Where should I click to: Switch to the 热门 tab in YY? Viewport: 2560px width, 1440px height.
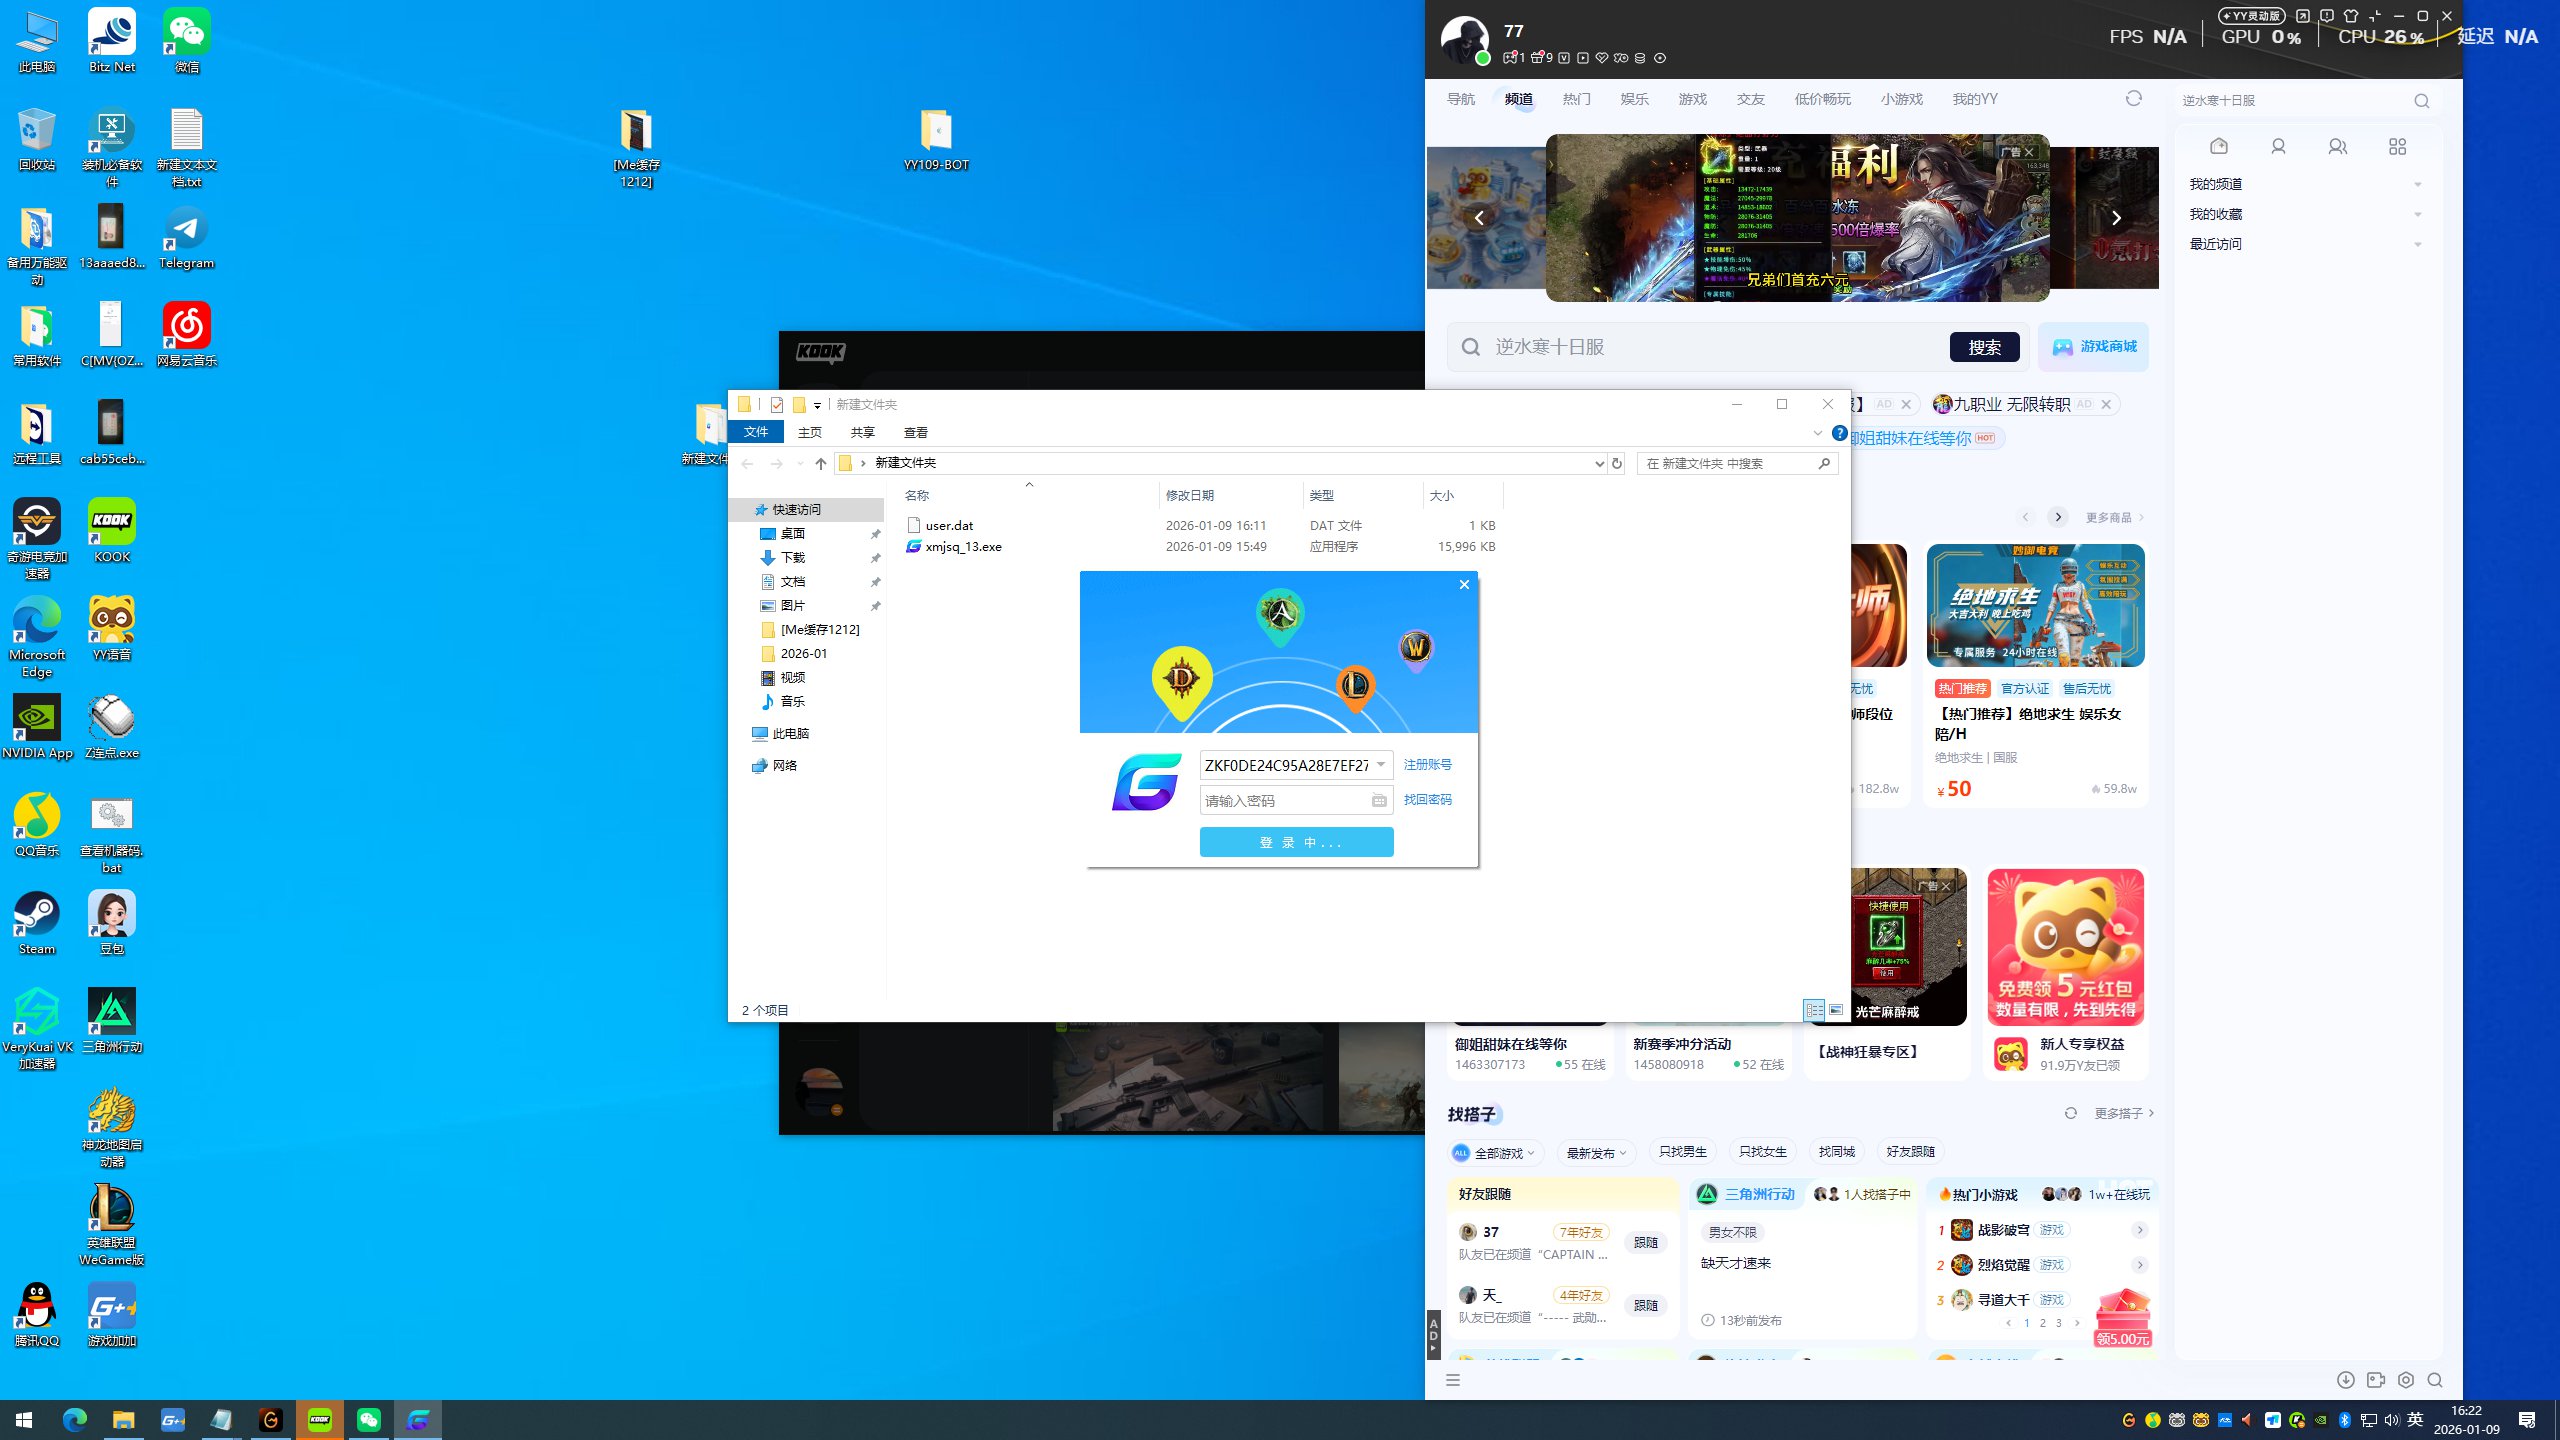(x=1576, y=99)
